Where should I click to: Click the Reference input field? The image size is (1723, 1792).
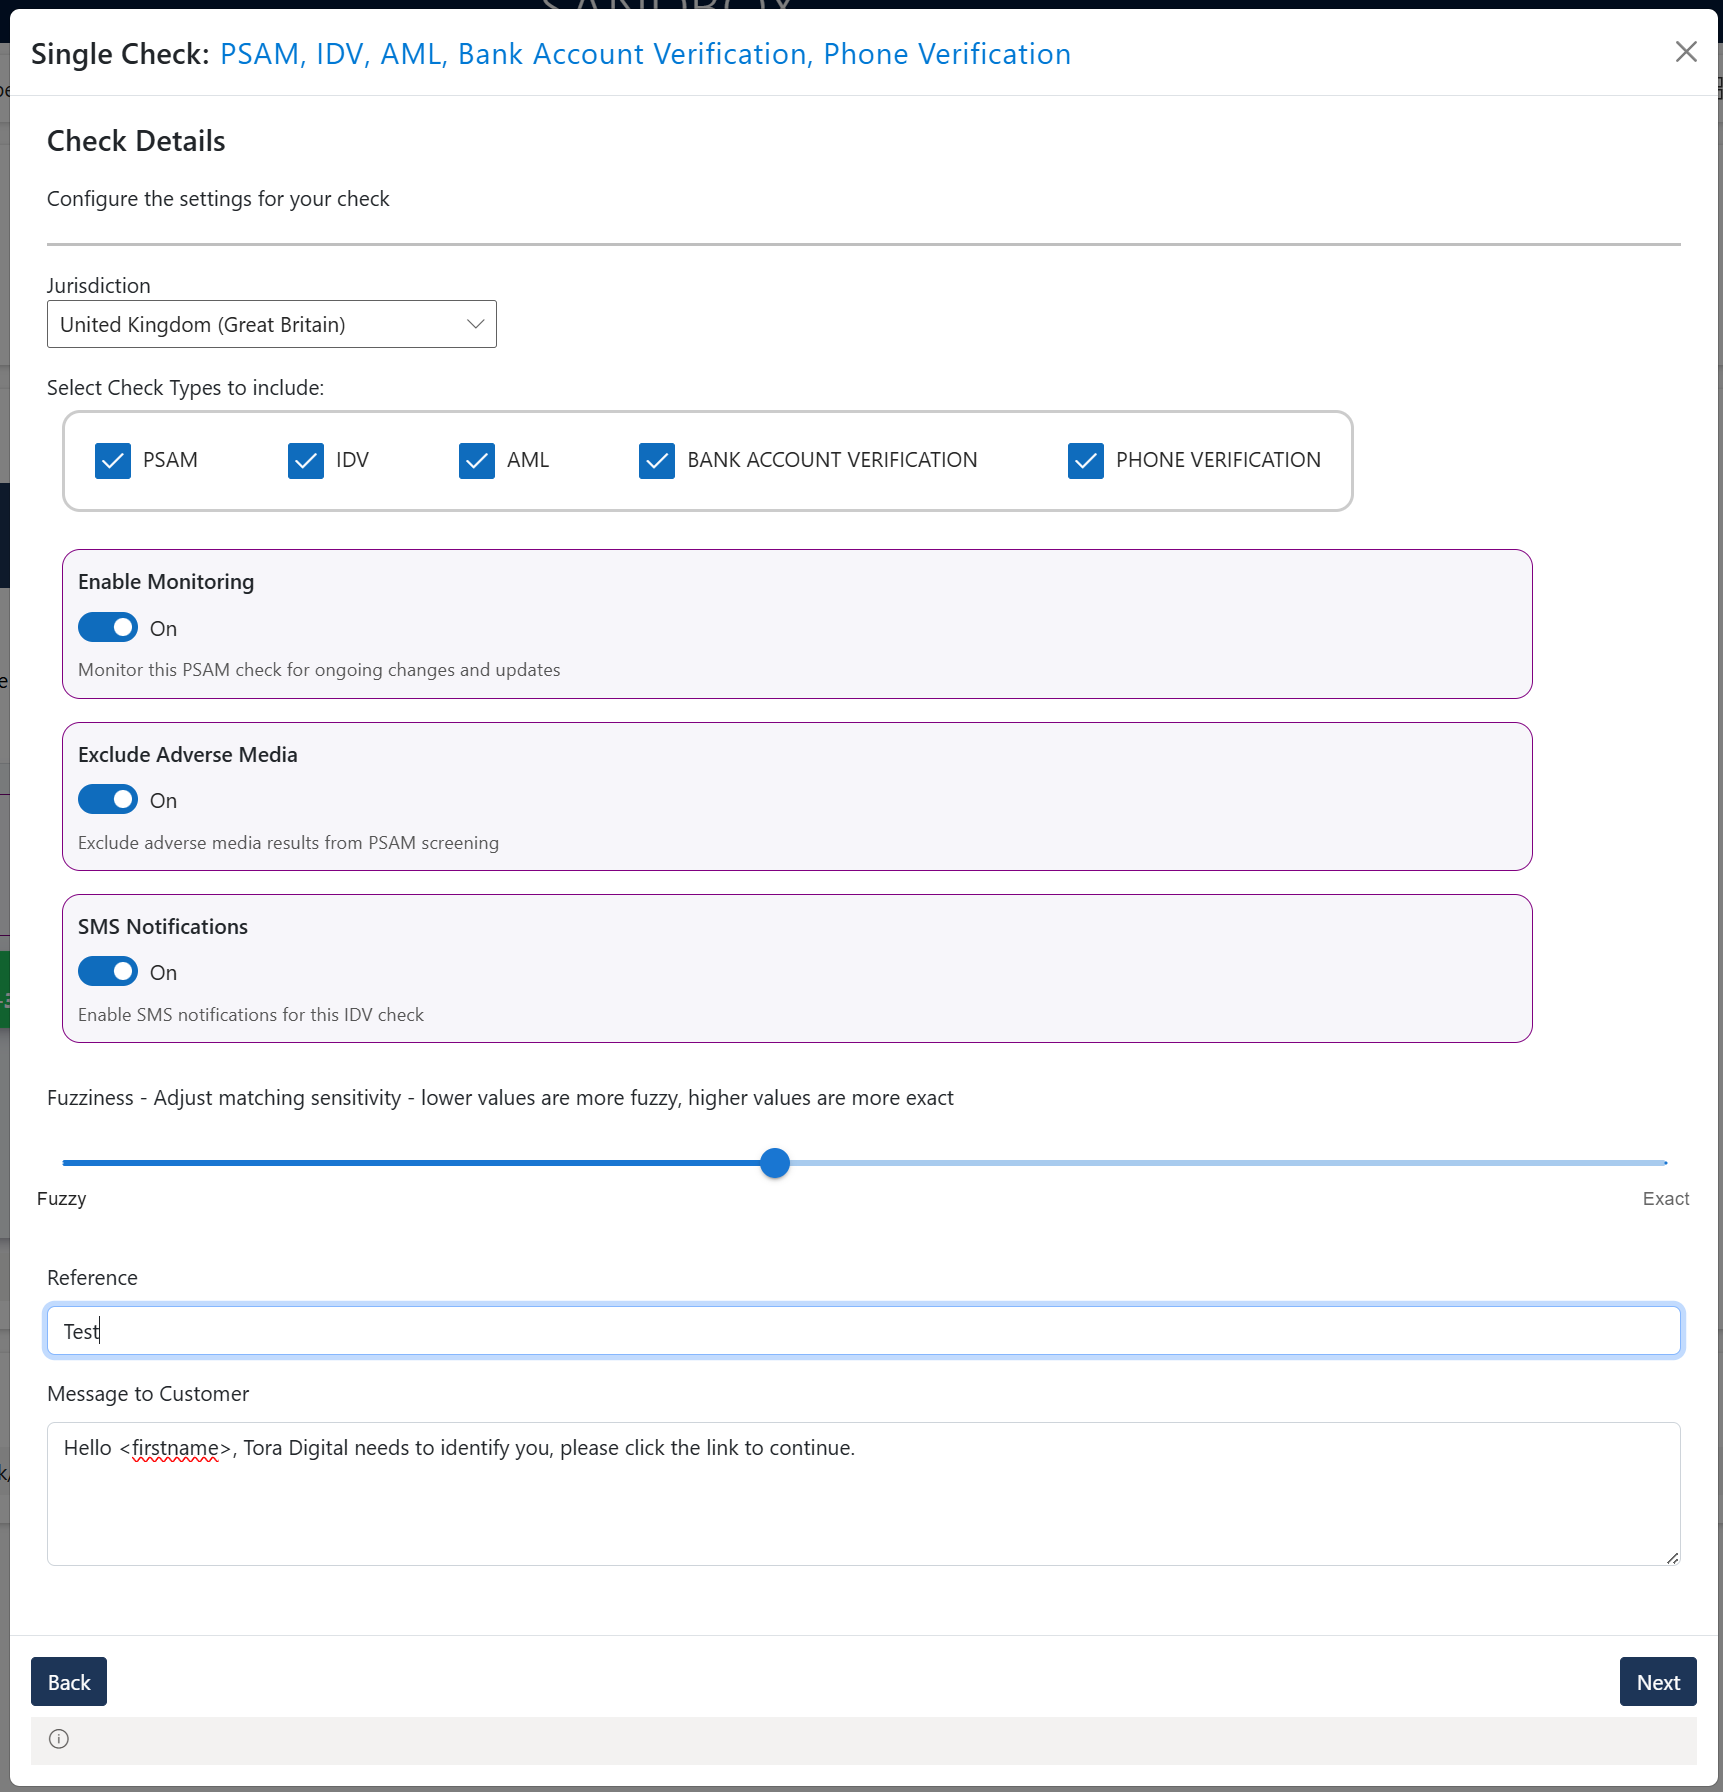point(864,1331)
